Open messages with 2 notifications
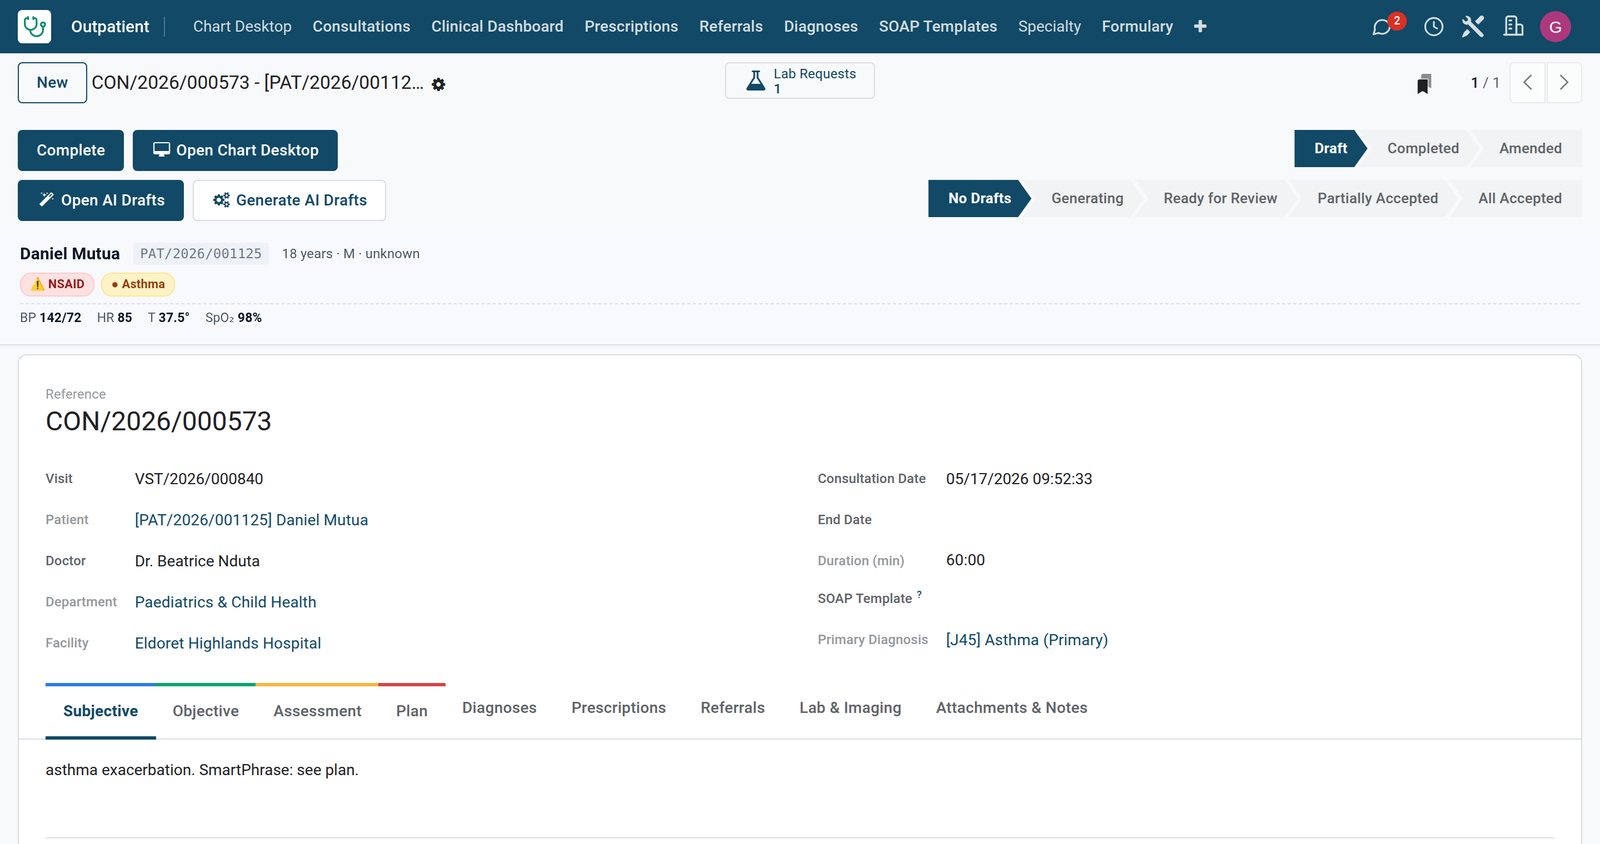 tap(1384, 26)
